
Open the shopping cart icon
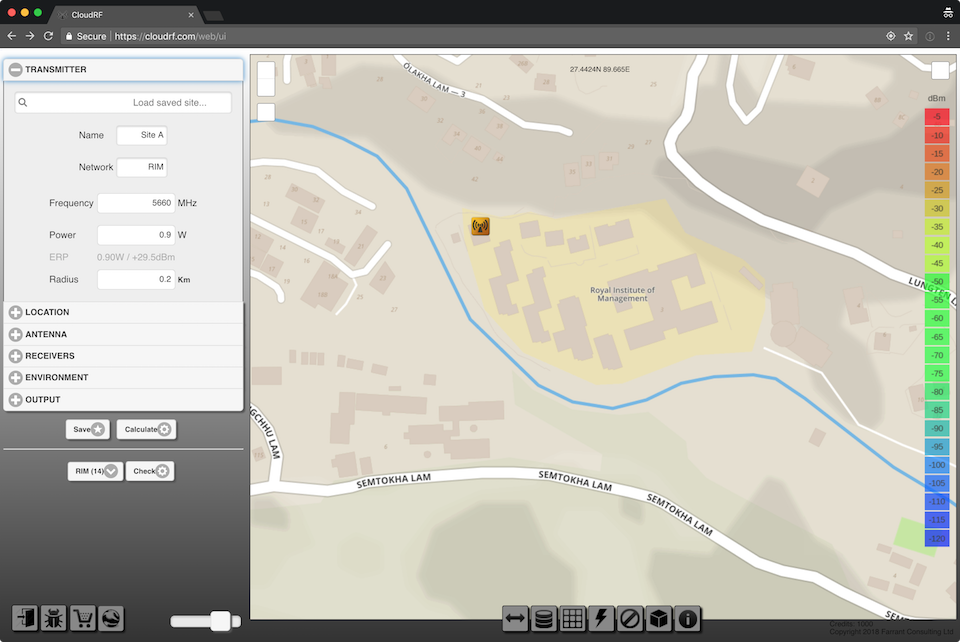tap(83, 618)
